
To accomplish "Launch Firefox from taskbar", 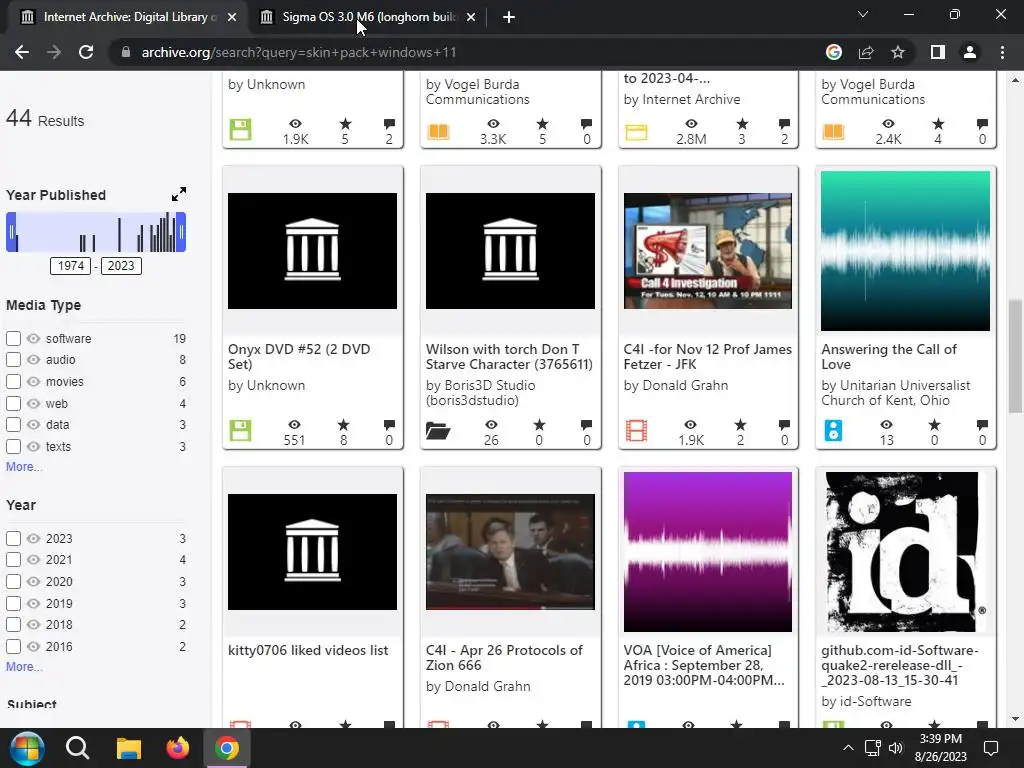I will click(177, 748).
